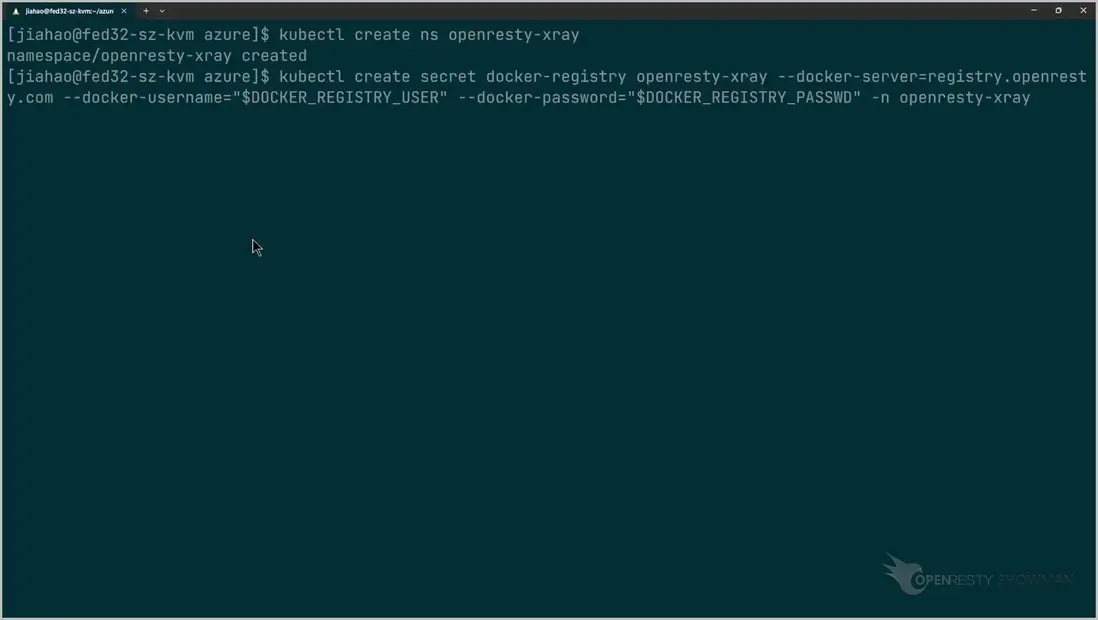
Task: Click the --docker-password flag text
Action: 546,98
